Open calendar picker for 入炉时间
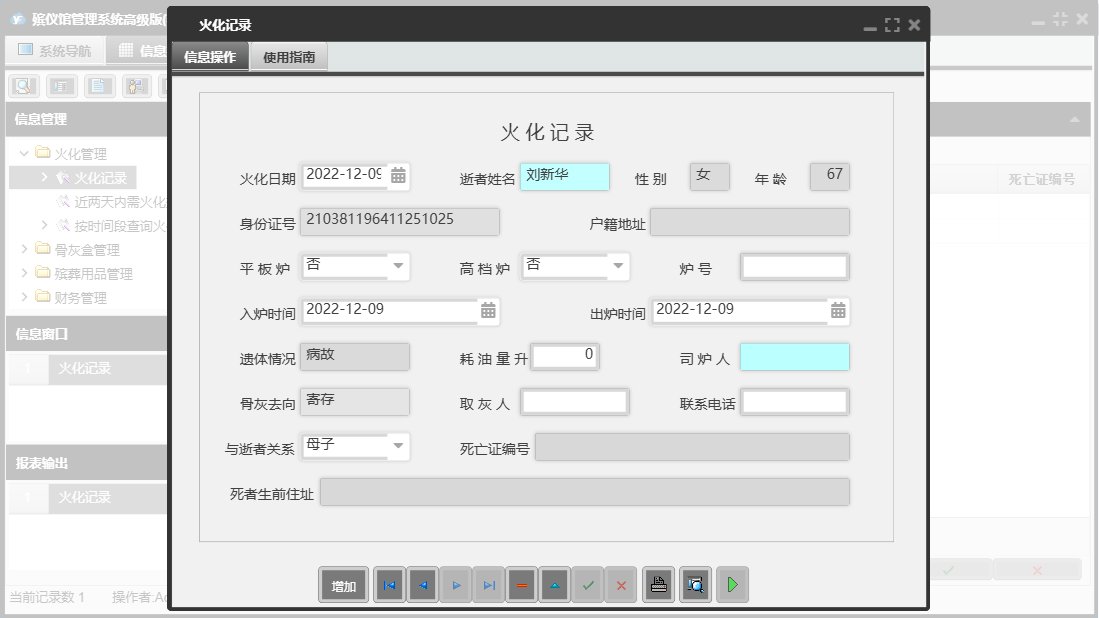The image size is (1099, 618). (x=488, y=311)
